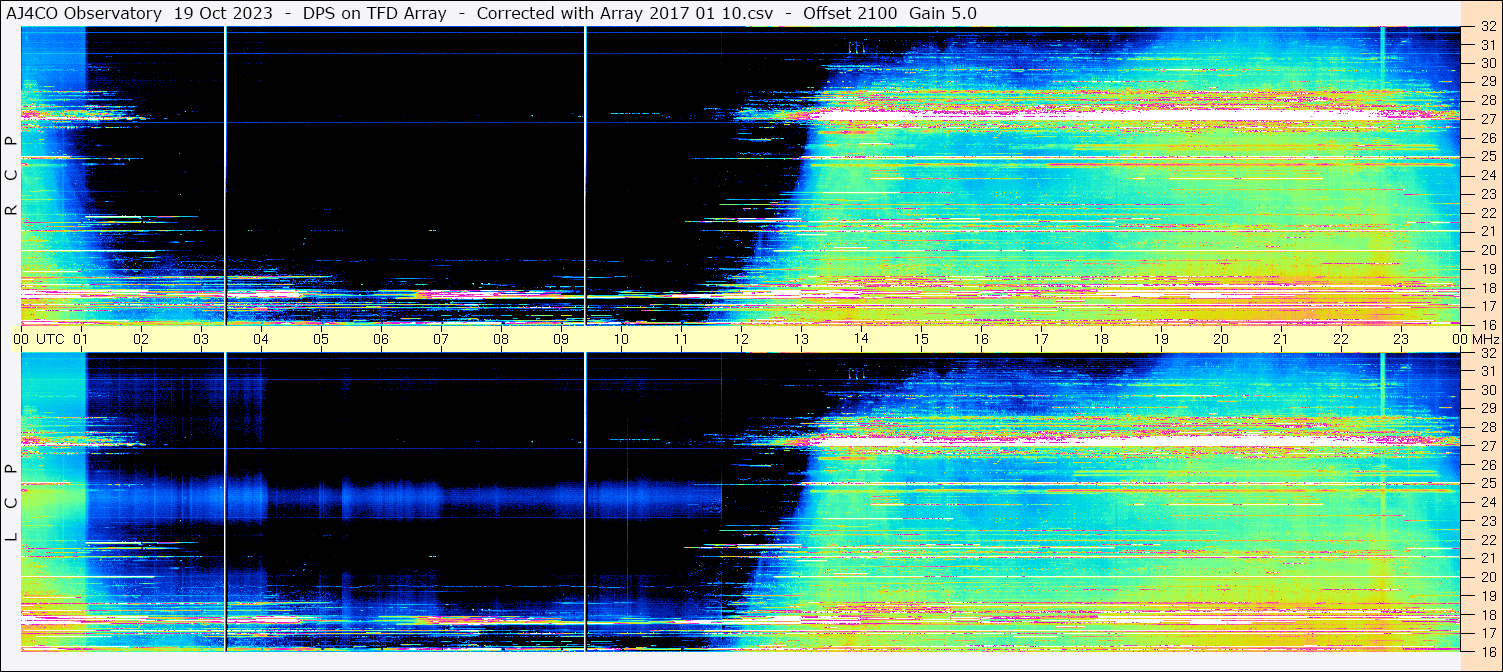Click the 12 hour mark on the UTC axis

[x=741, y=339]
